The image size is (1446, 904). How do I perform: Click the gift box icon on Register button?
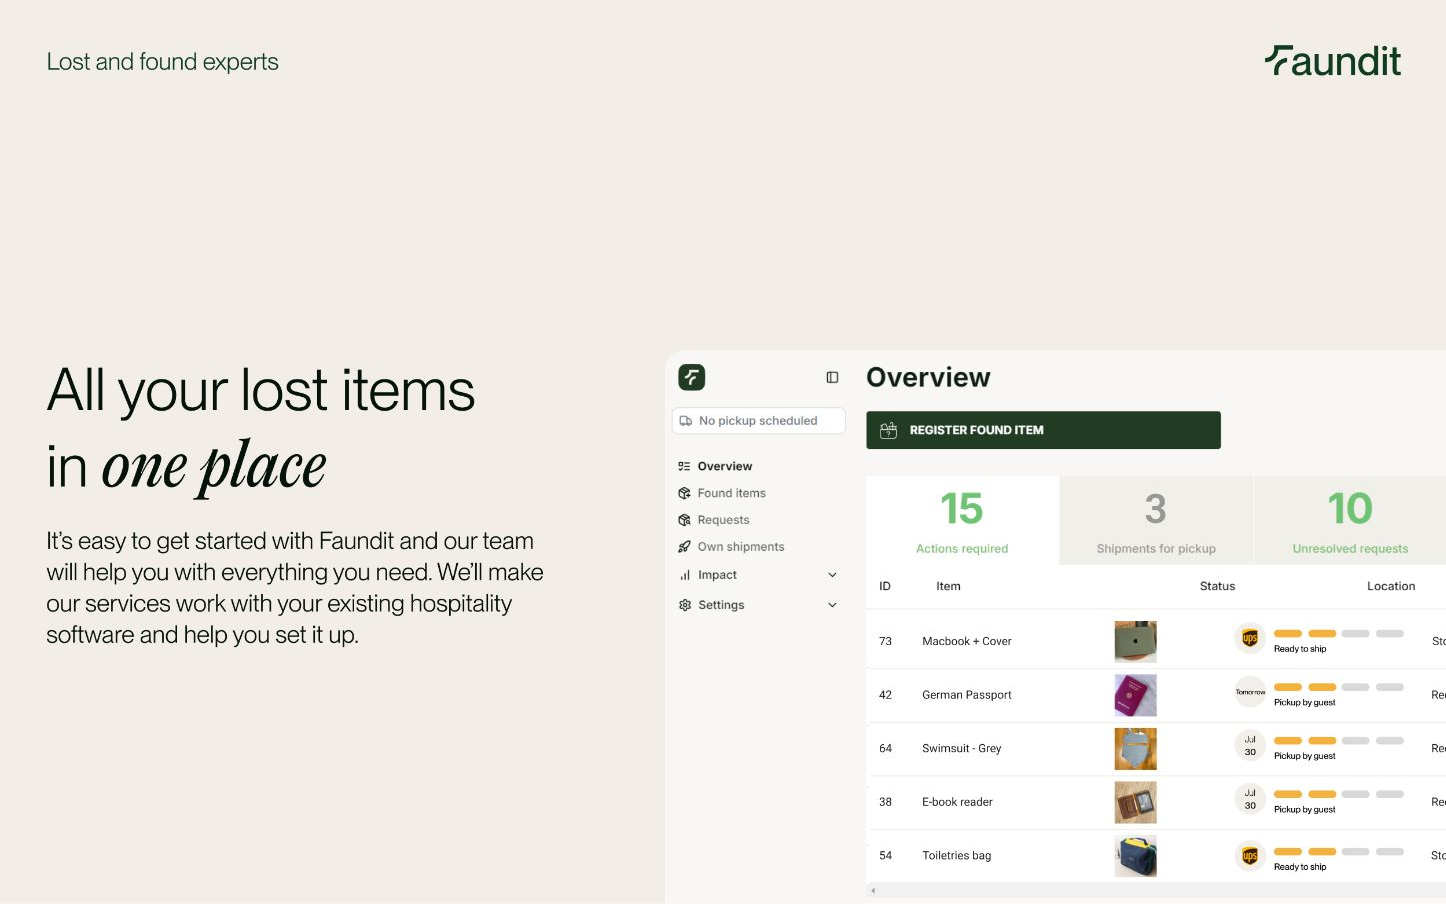[888, 430]
